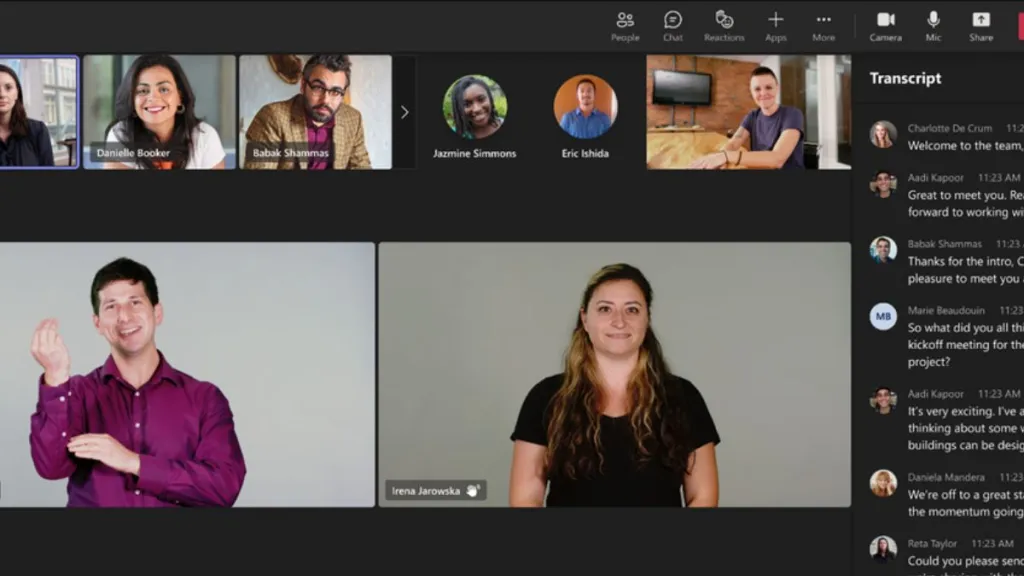1024x576 pixels.
Task: Expand more participants with the right chevron
Action: 404,112
